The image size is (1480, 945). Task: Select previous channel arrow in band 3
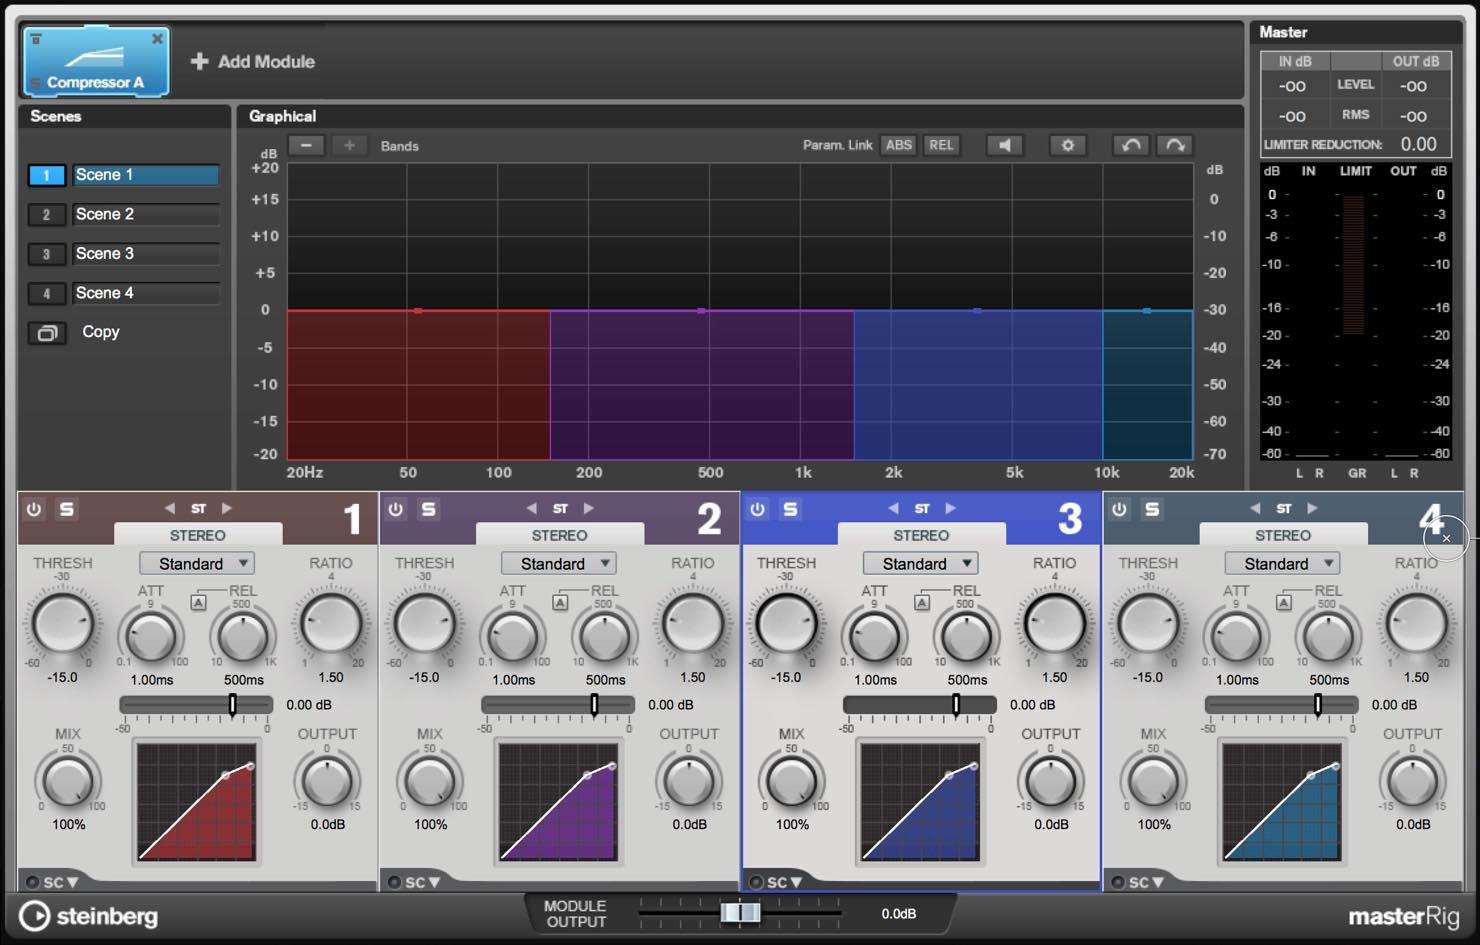[893, 508]
